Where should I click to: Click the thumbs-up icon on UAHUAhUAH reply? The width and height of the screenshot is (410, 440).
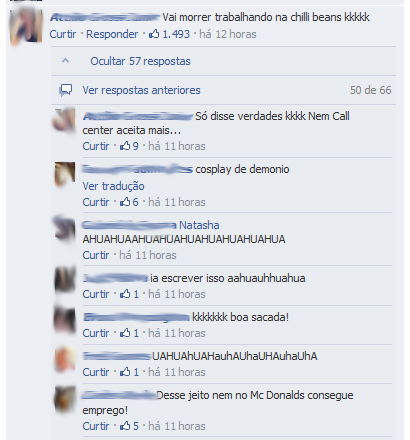(x=125, y=372)
